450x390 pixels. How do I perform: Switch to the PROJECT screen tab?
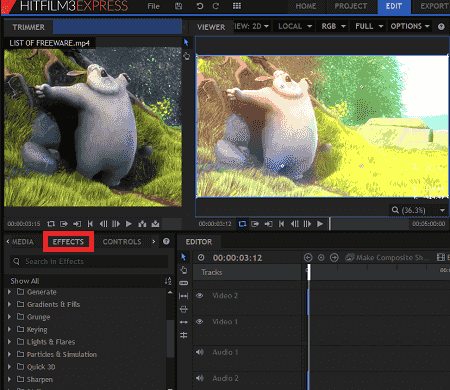pyautogui.click(x=351, y=6)
